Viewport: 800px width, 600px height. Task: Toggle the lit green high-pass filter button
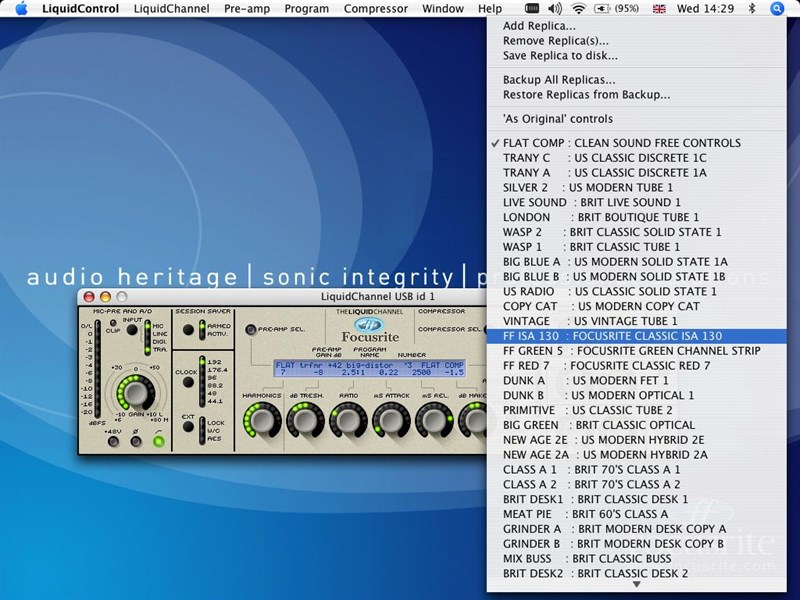(159, 441)
